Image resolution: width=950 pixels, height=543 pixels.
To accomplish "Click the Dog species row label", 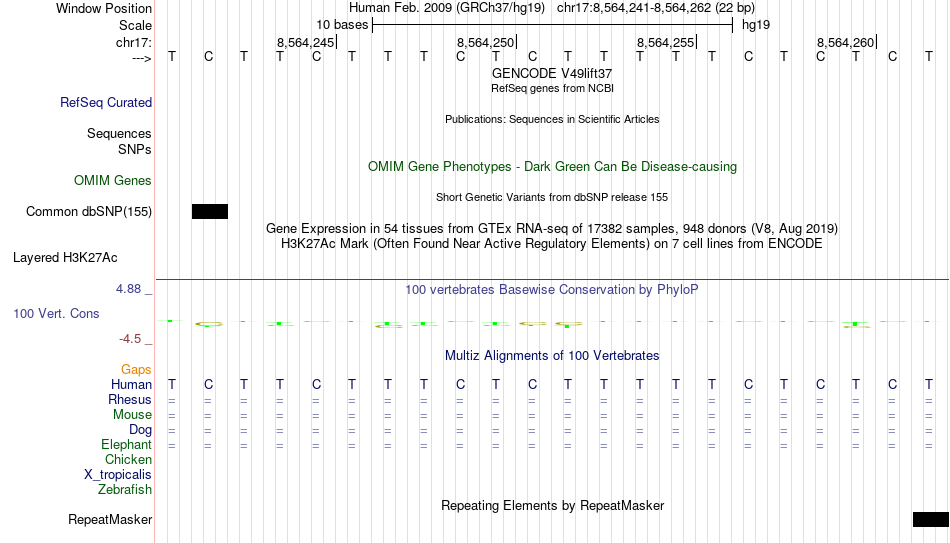I will [141, 430].
